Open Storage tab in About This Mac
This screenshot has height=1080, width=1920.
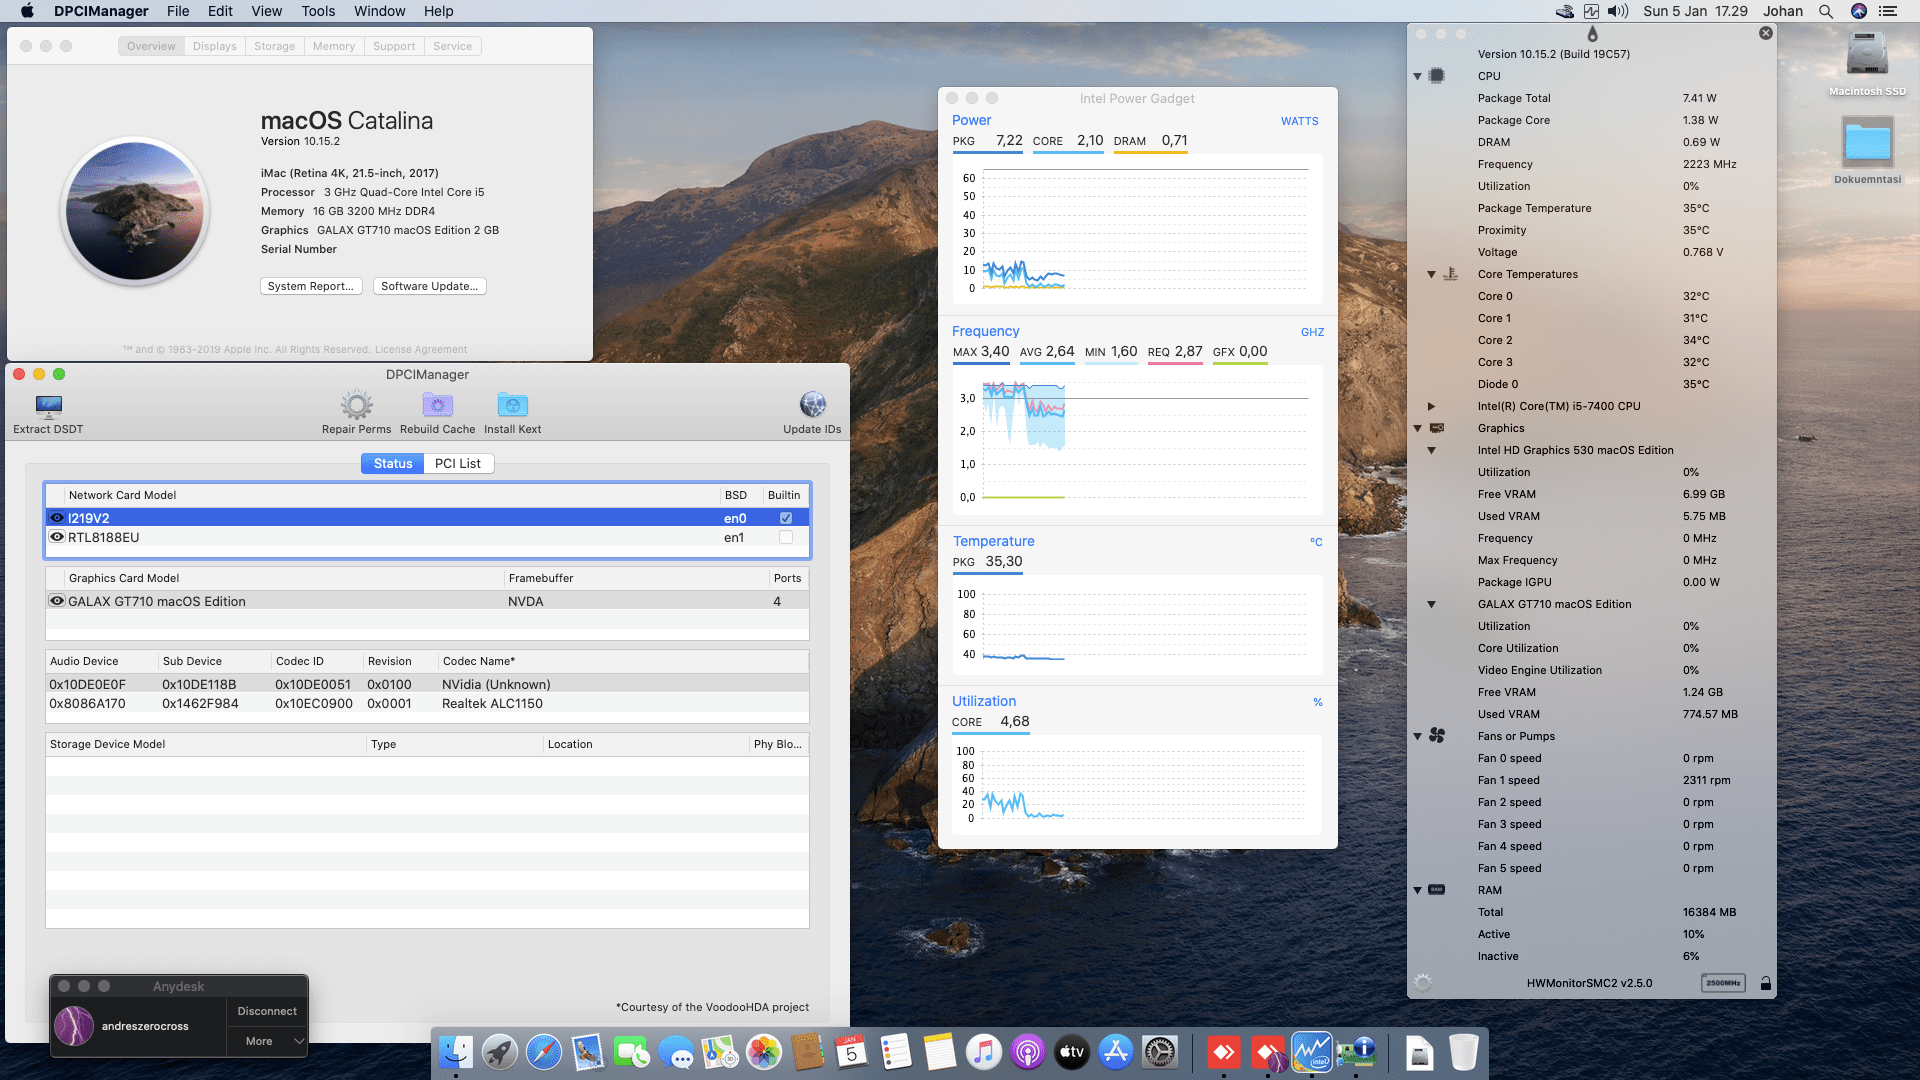click(x=274, y=46)
